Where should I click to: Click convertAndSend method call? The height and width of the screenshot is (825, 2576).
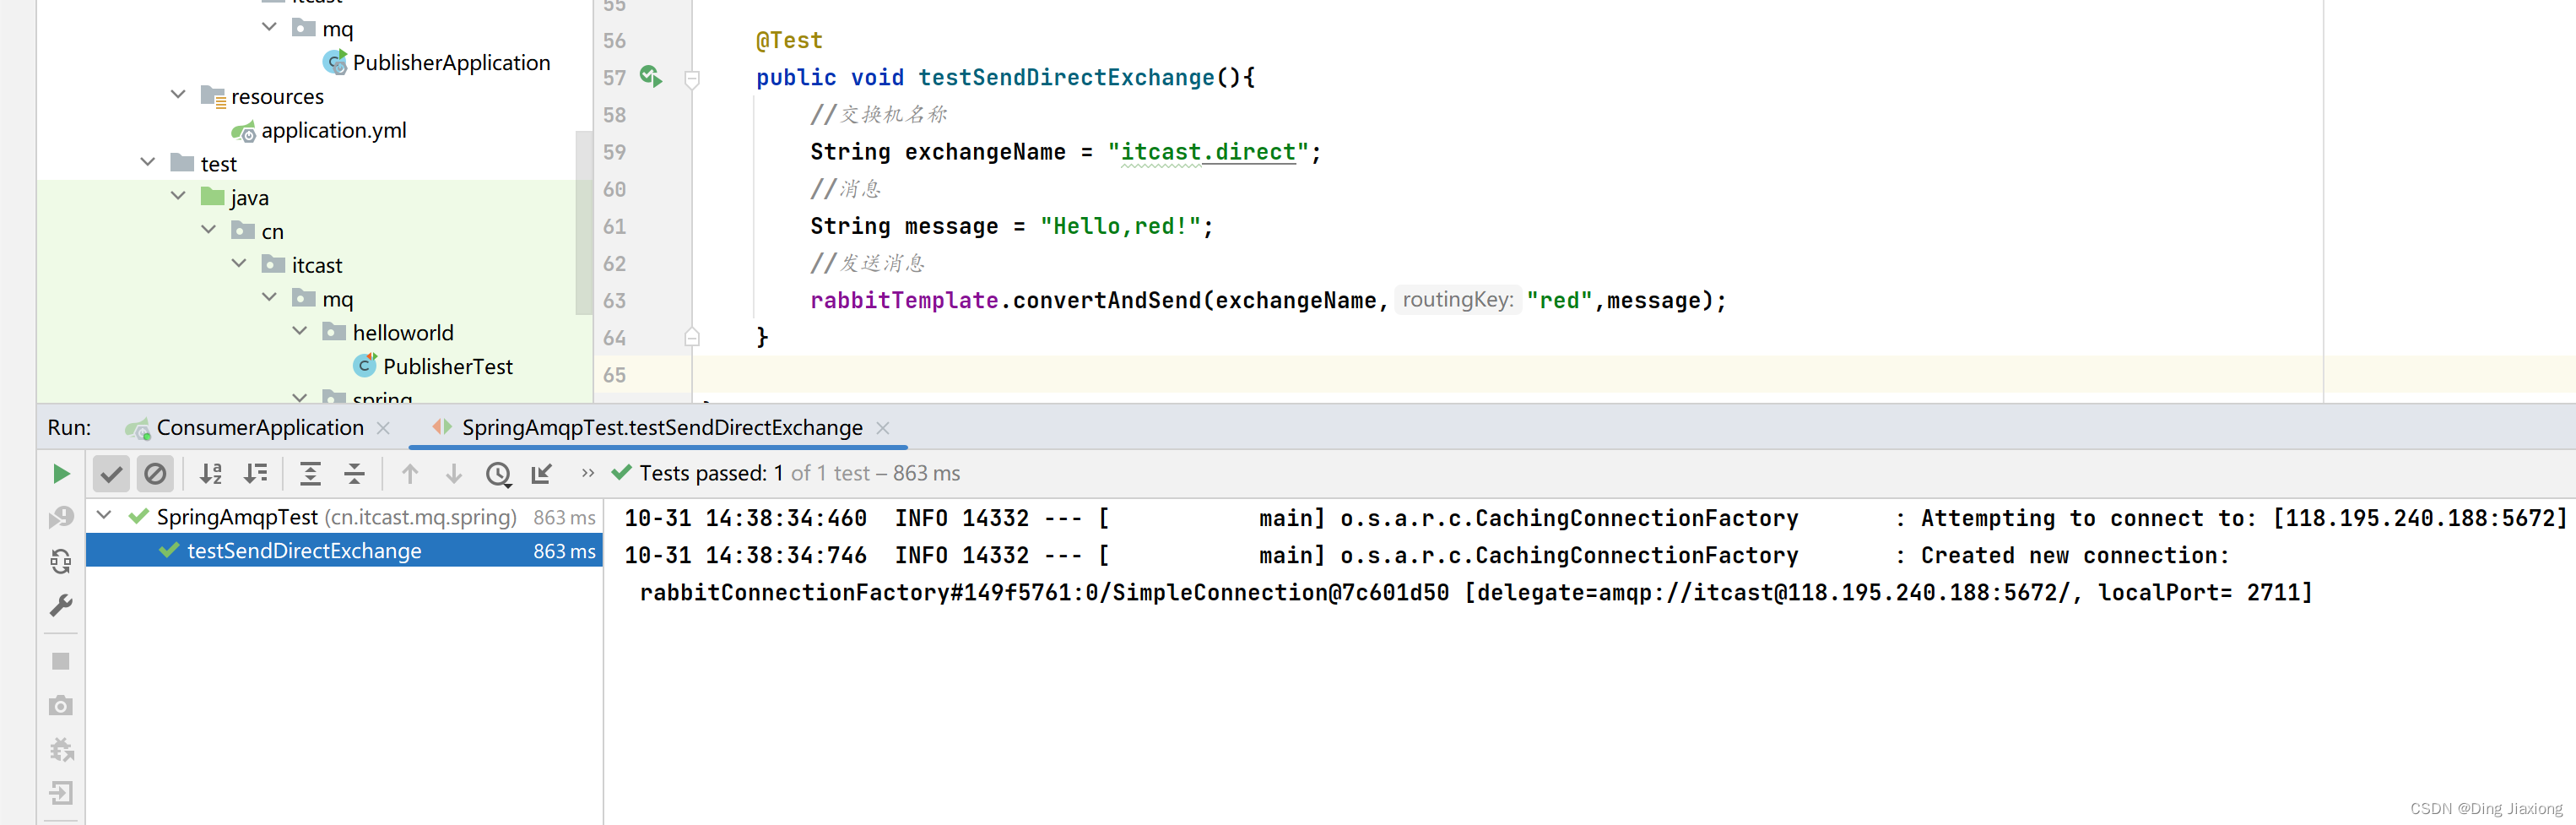coord(1106,300)
